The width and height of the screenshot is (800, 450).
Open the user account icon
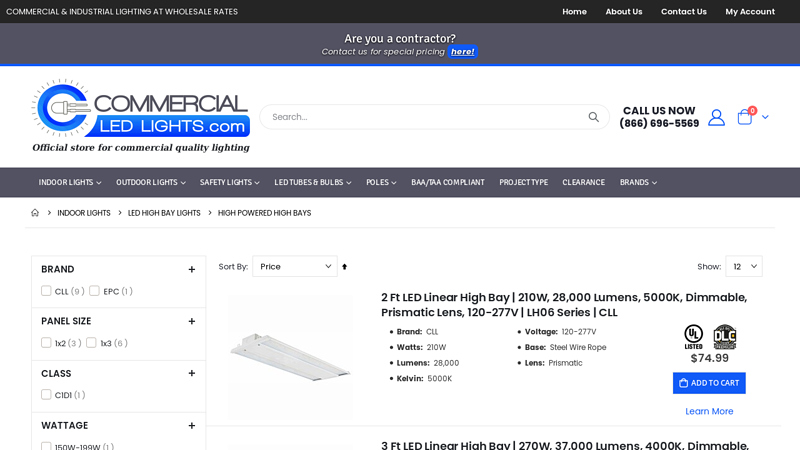click(x=716, y=117)
